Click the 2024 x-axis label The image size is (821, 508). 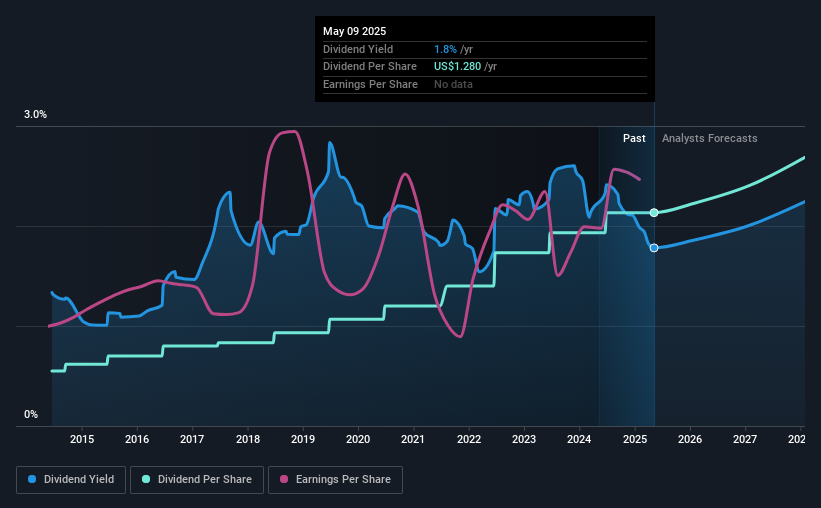click(579, 439)
